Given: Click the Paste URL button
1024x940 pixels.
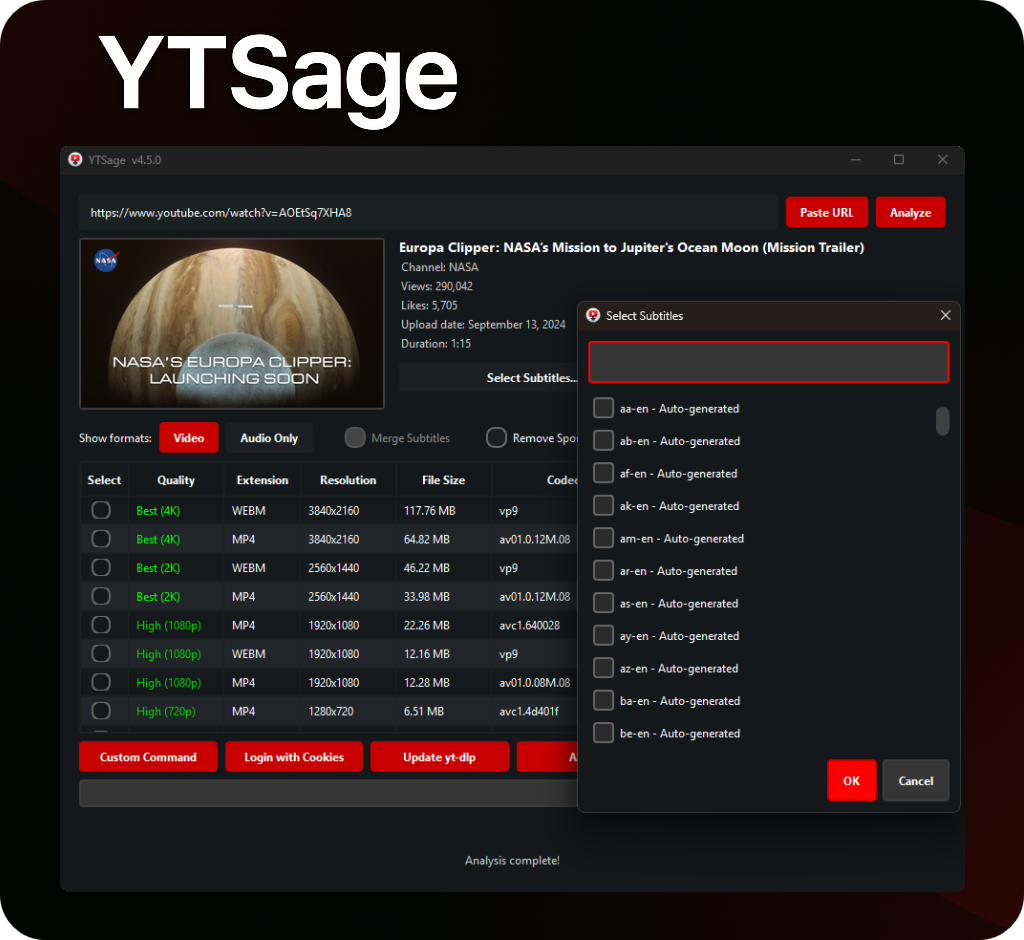Looking at the screenshot, I should coord(827,212).
